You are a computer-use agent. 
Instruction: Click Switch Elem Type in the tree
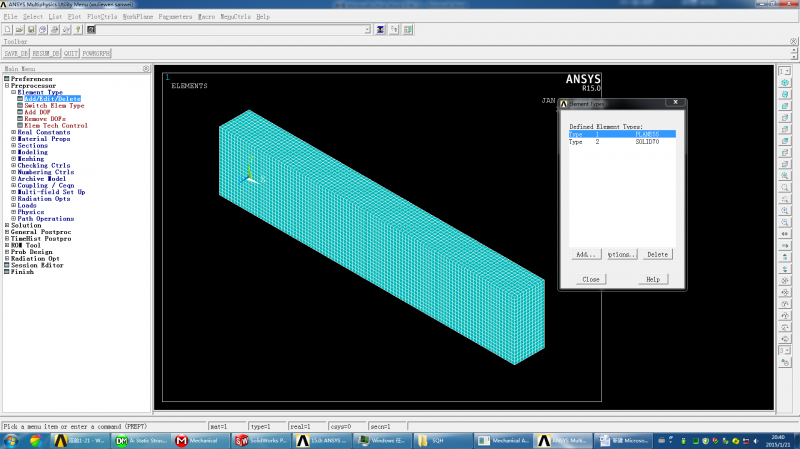click(54, 105)
